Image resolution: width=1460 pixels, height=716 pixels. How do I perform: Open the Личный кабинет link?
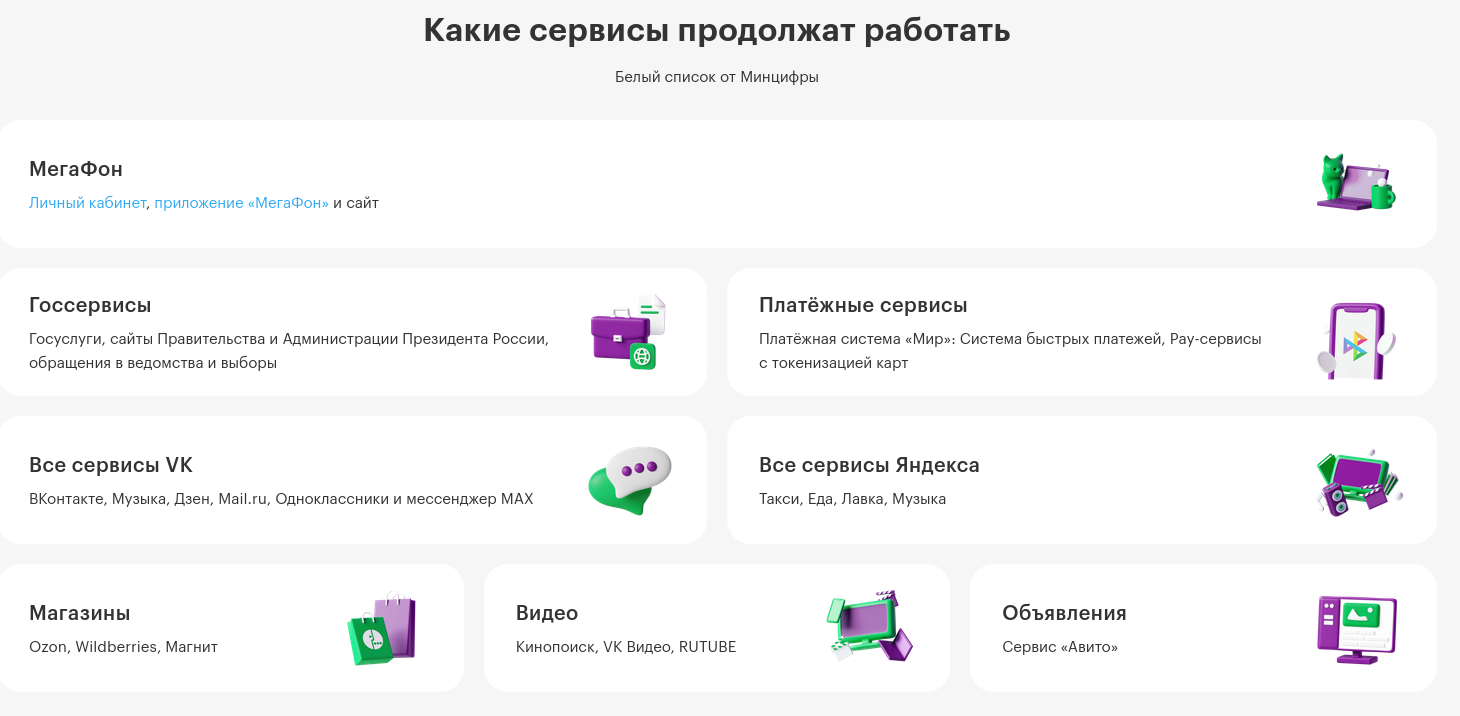coord(88,203)
